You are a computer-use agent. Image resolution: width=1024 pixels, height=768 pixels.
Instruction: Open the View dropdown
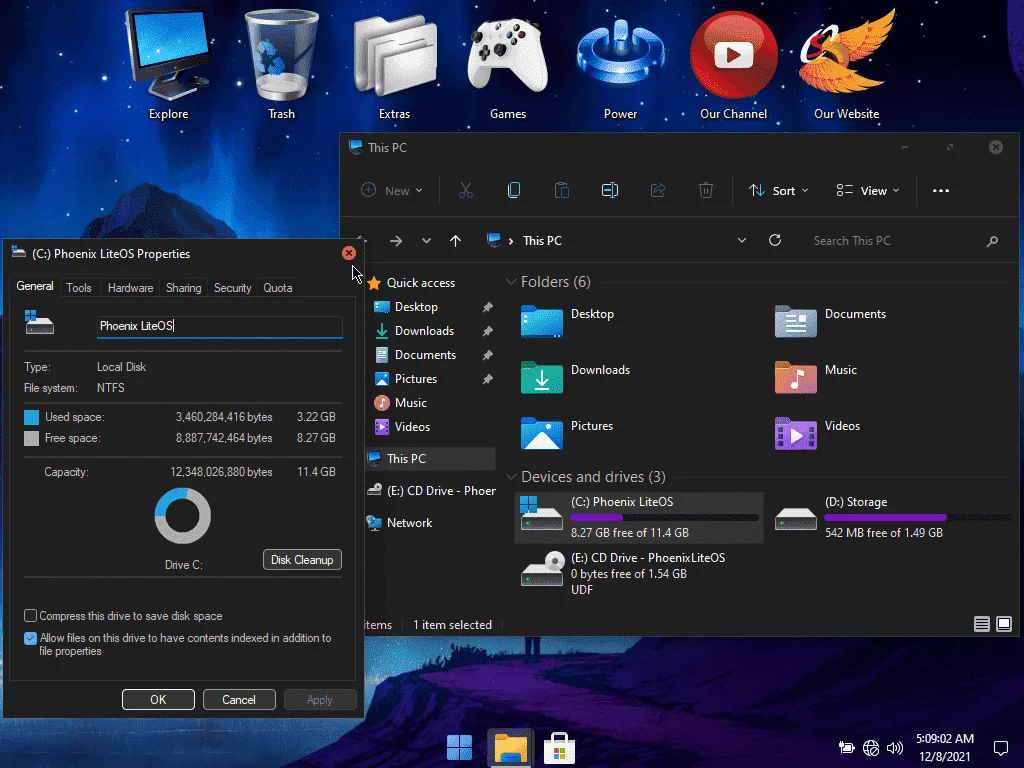click(868, 190)
